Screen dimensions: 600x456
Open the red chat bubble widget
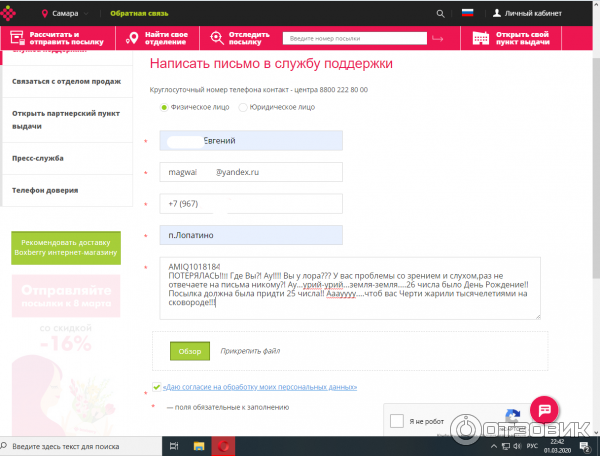click(x=545, y=410)
